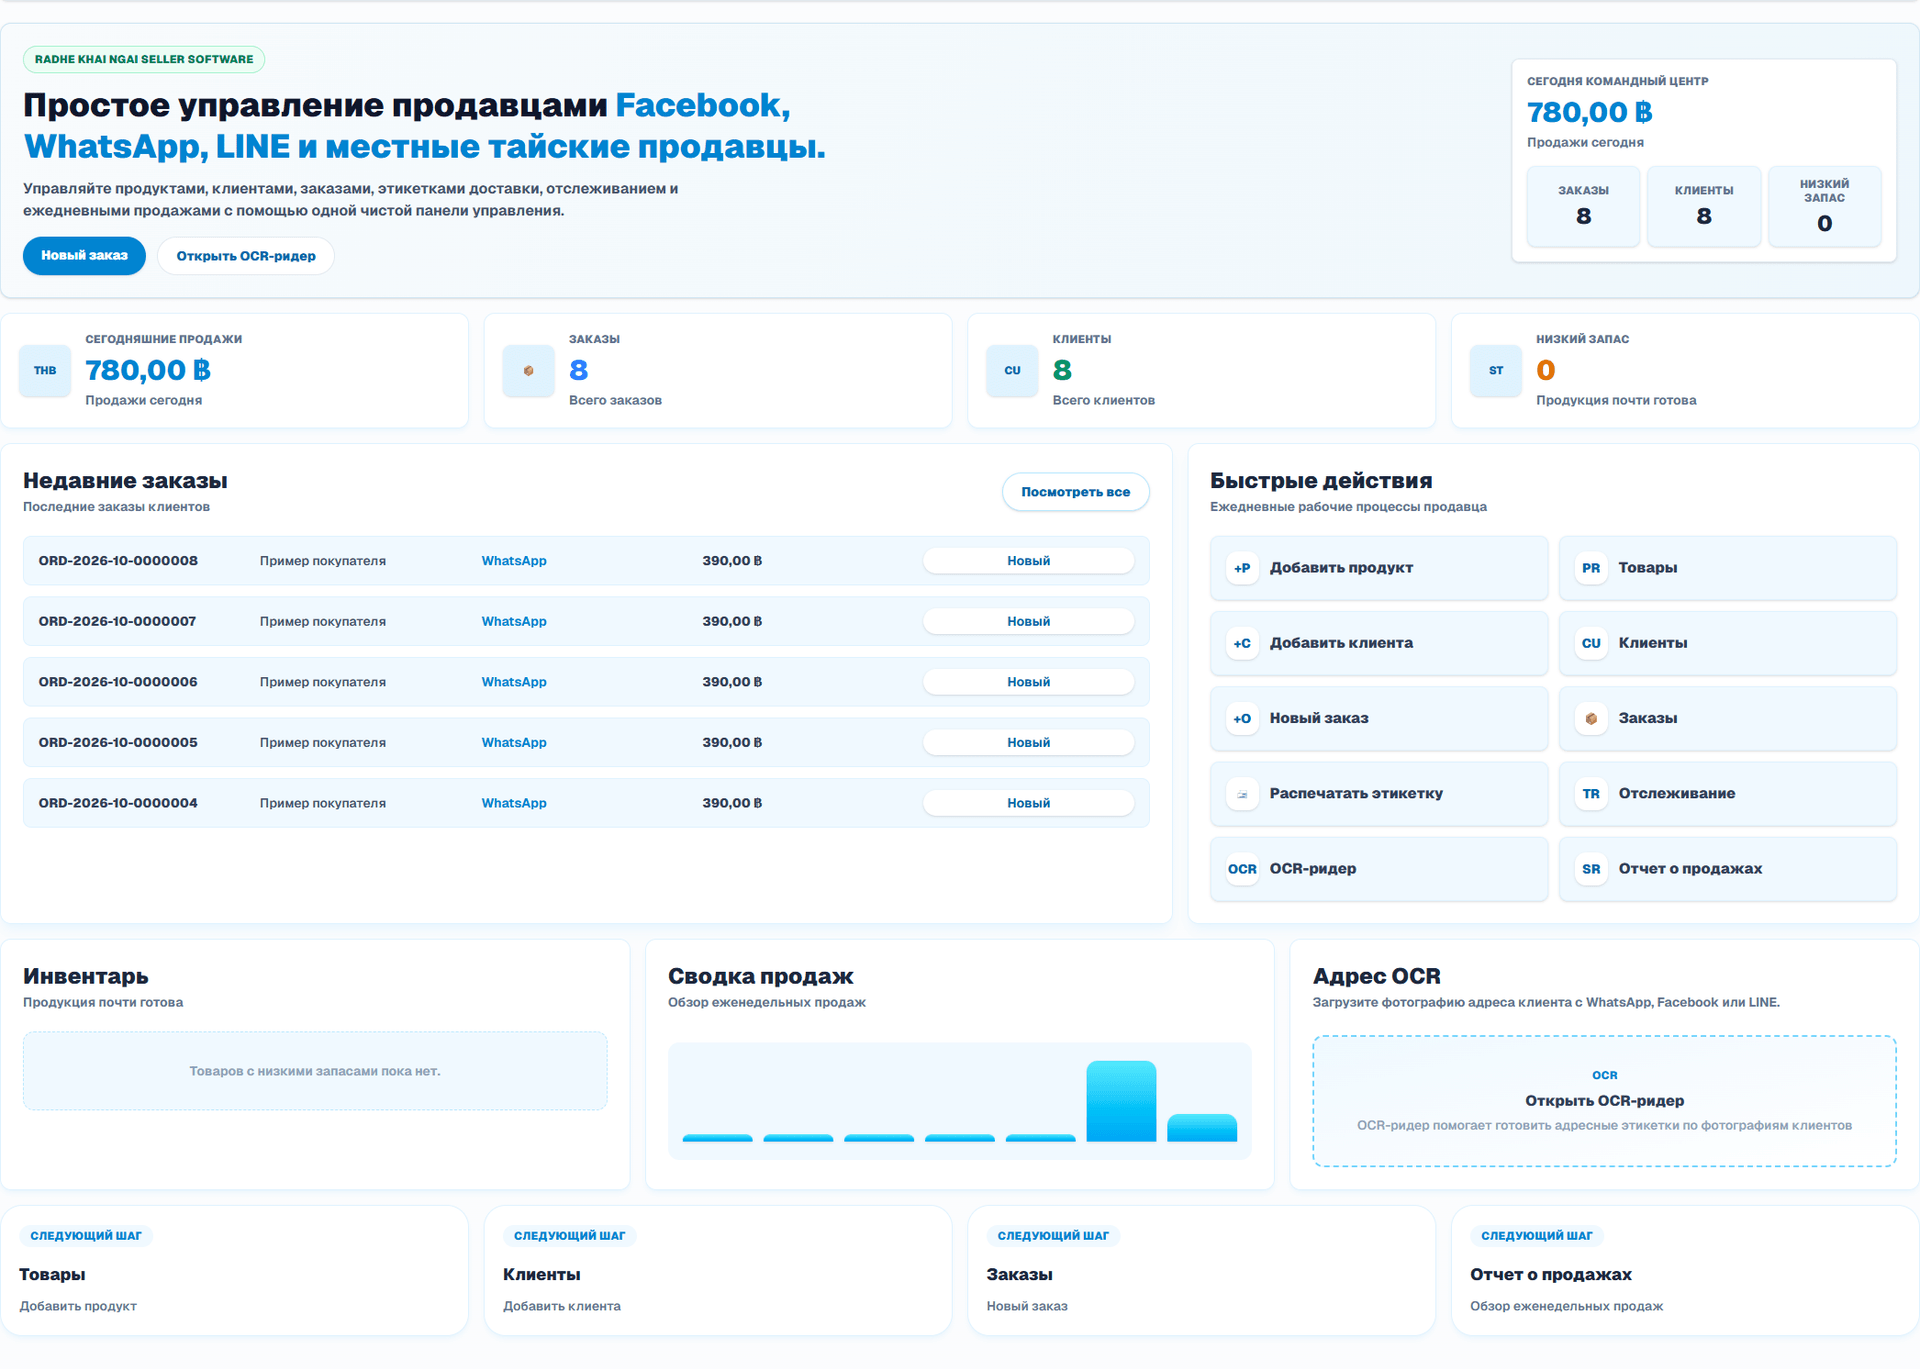The width and height of the screenshot is (1920, 1369).
Task: Click the CU icon in Клиенты stat card
Action: (1012, 371)
